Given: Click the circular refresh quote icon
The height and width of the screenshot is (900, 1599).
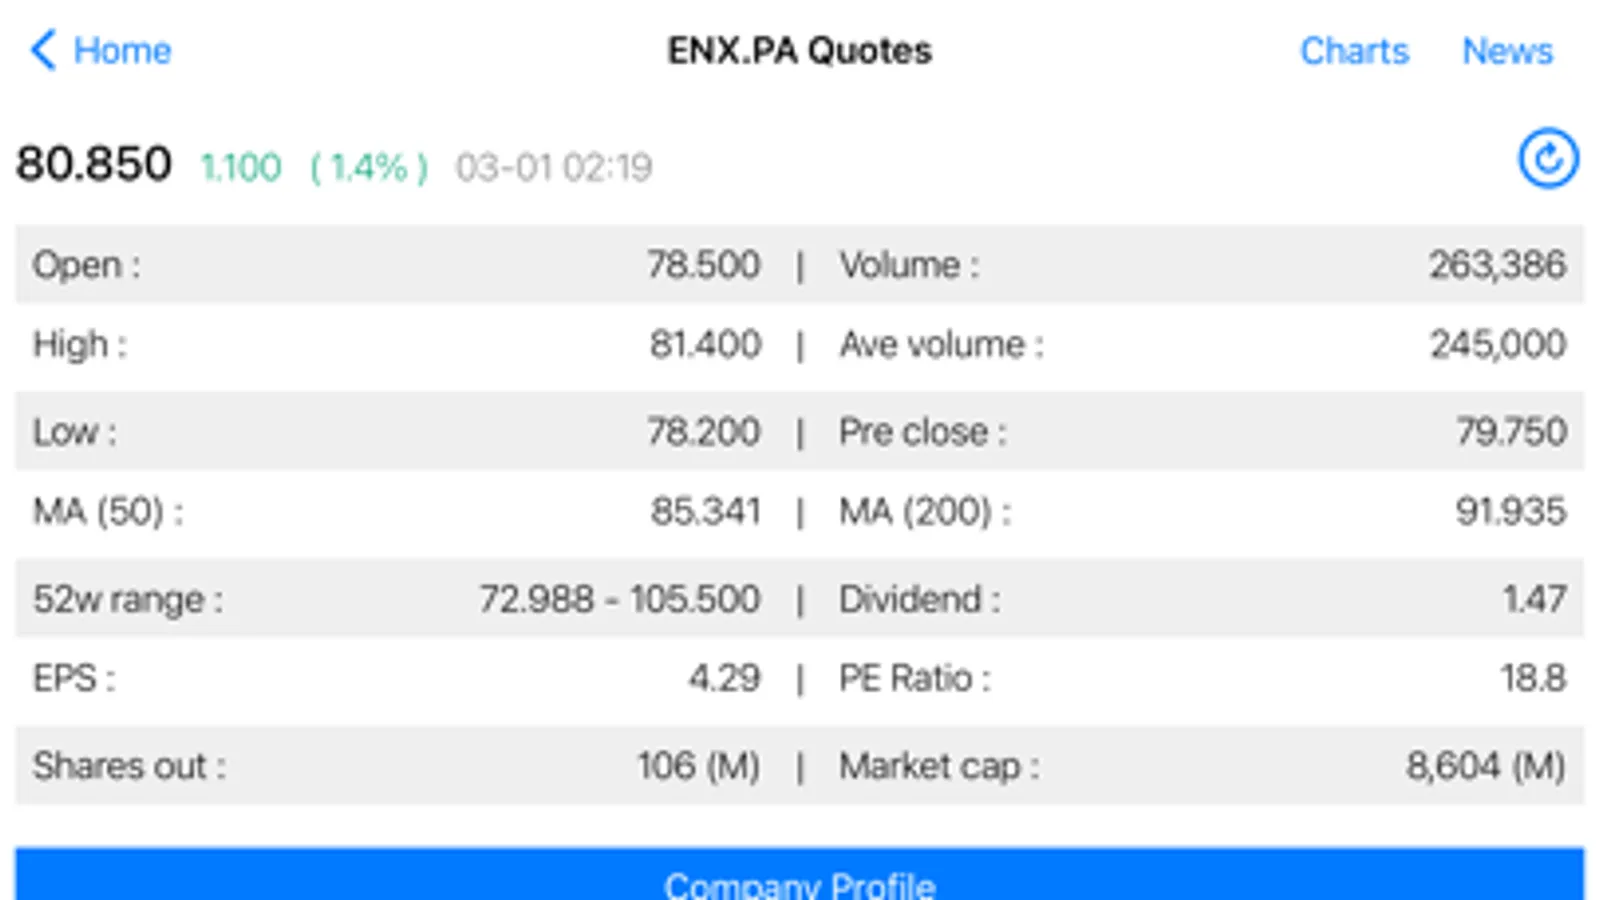Looking at the screenshot, I should (1547, 159).
